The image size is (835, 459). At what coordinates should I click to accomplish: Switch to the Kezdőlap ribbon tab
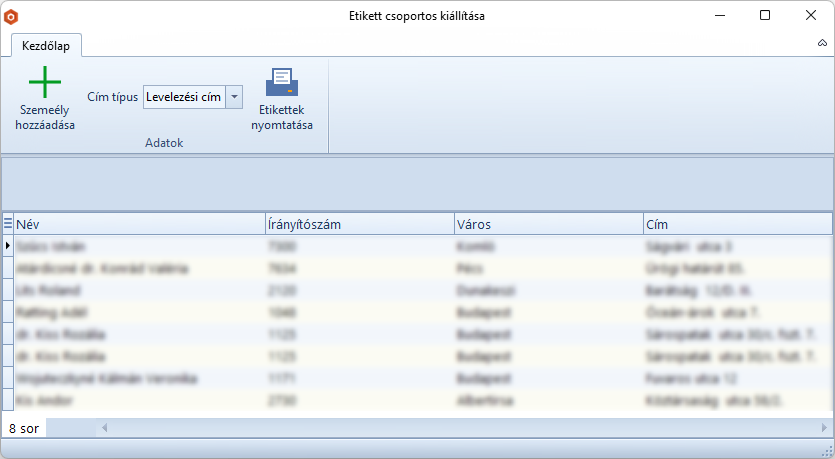[x=46, y=45]
